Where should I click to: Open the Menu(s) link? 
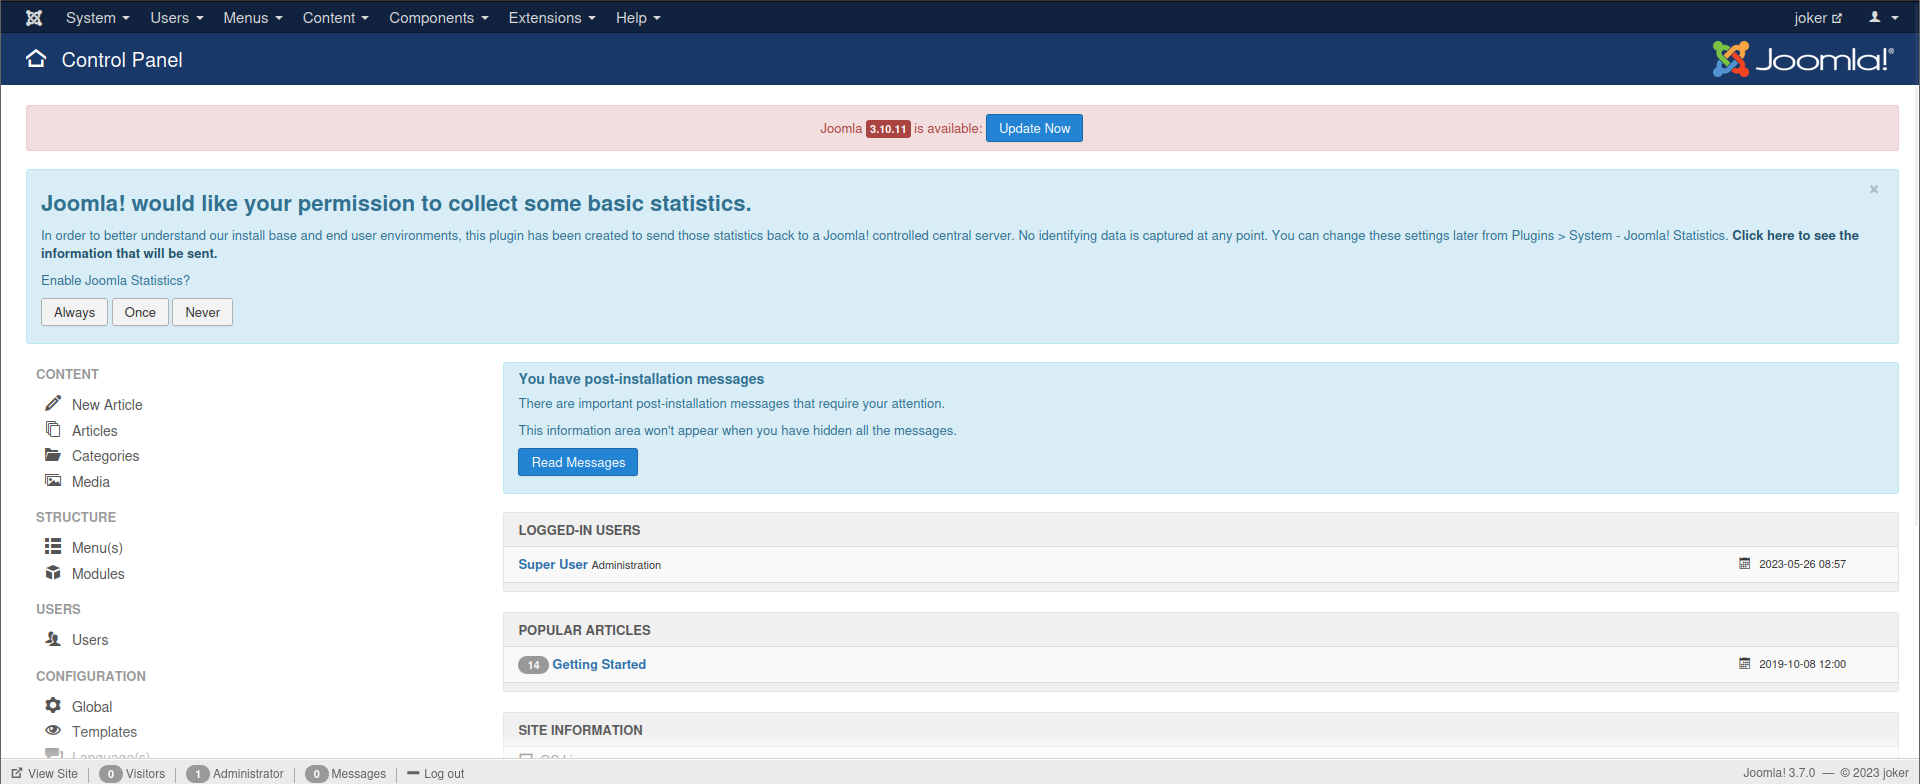[x=97, y=548]
